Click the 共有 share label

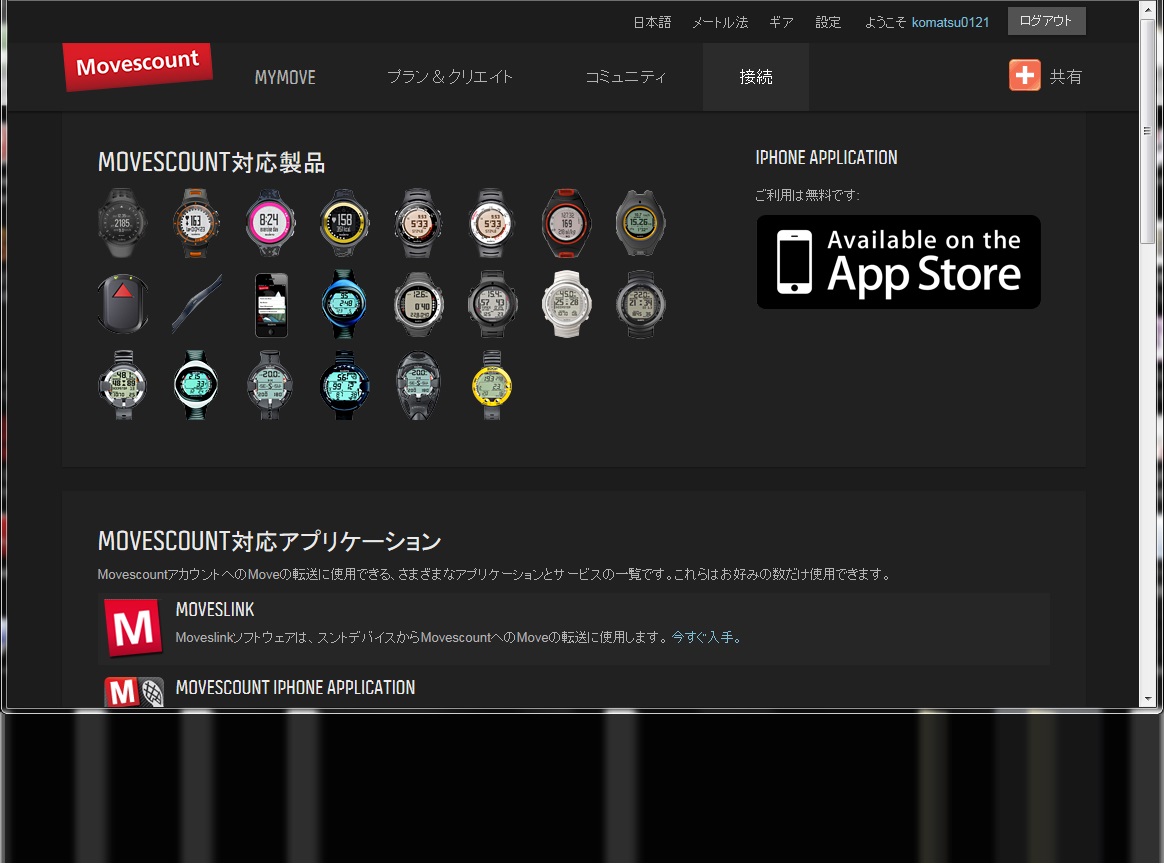point(1065,76)
